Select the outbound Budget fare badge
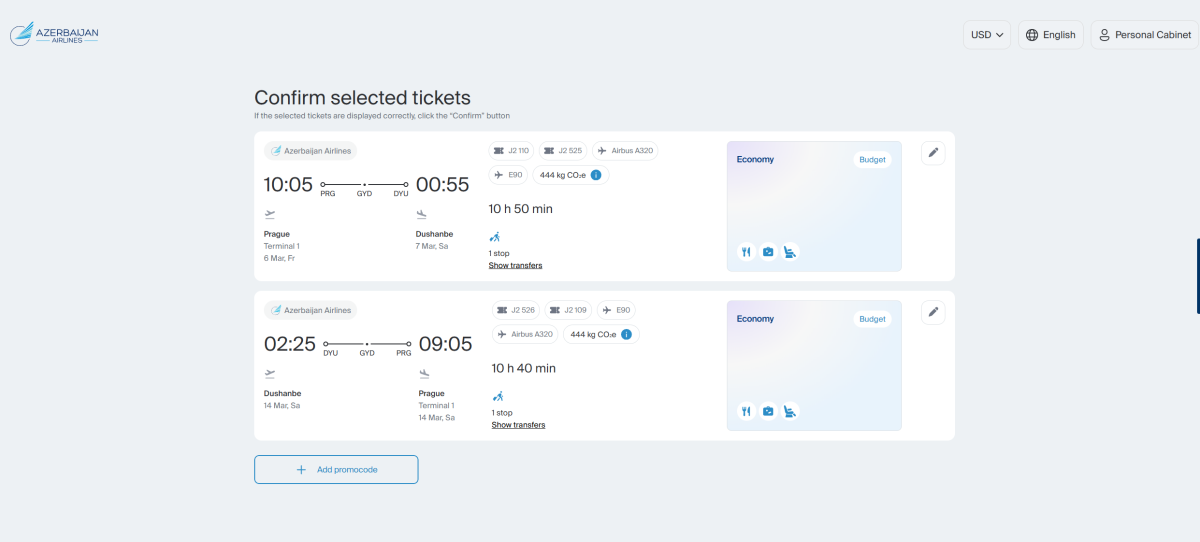Screen dimensions: 1200x542 click(x=872, y=160)
